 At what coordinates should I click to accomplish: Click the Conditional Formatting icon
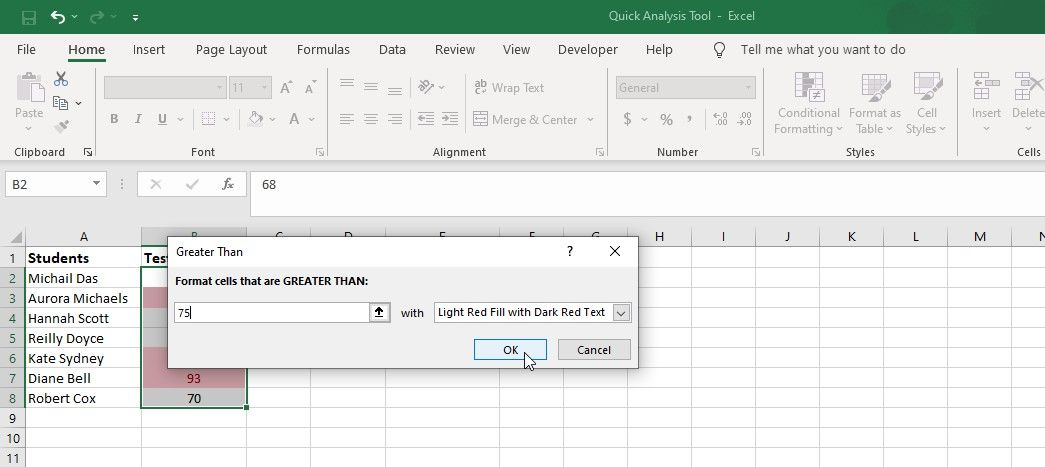[808, 88]
